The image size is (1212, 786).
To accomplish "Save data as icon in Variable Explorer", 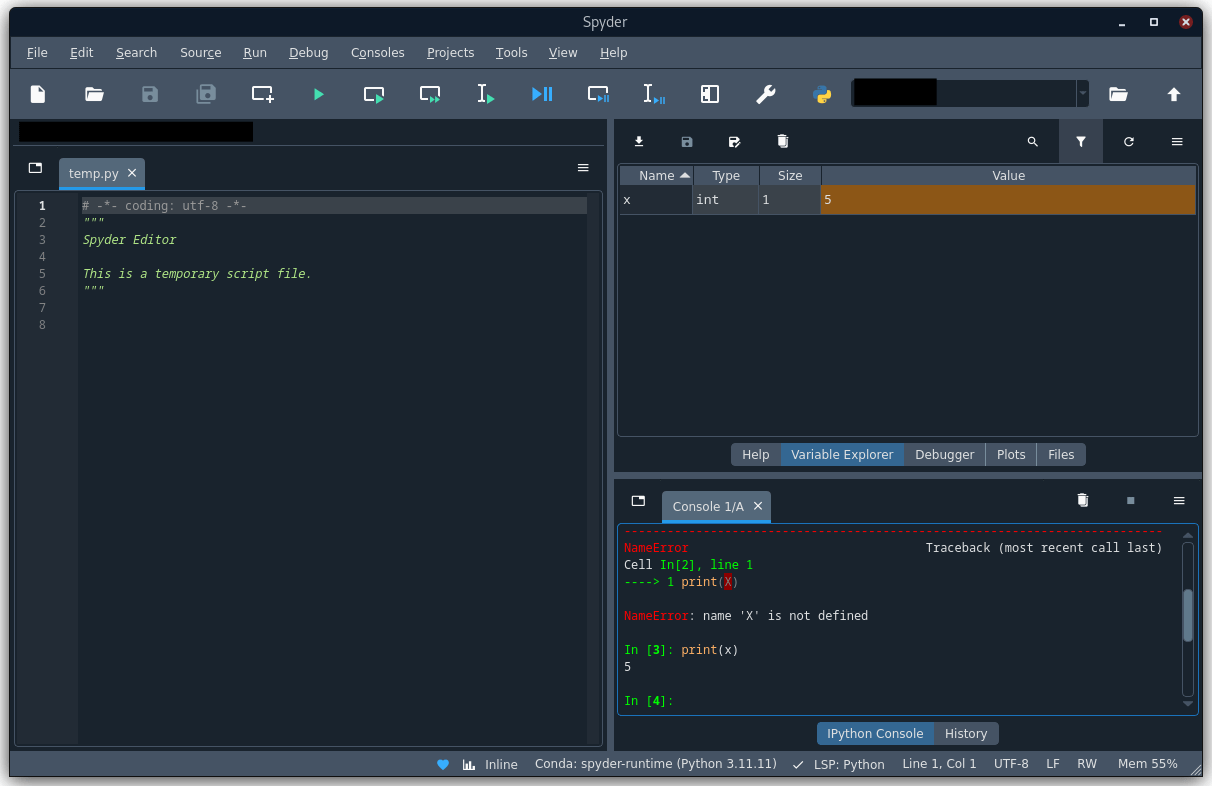I will click(735, 142).
